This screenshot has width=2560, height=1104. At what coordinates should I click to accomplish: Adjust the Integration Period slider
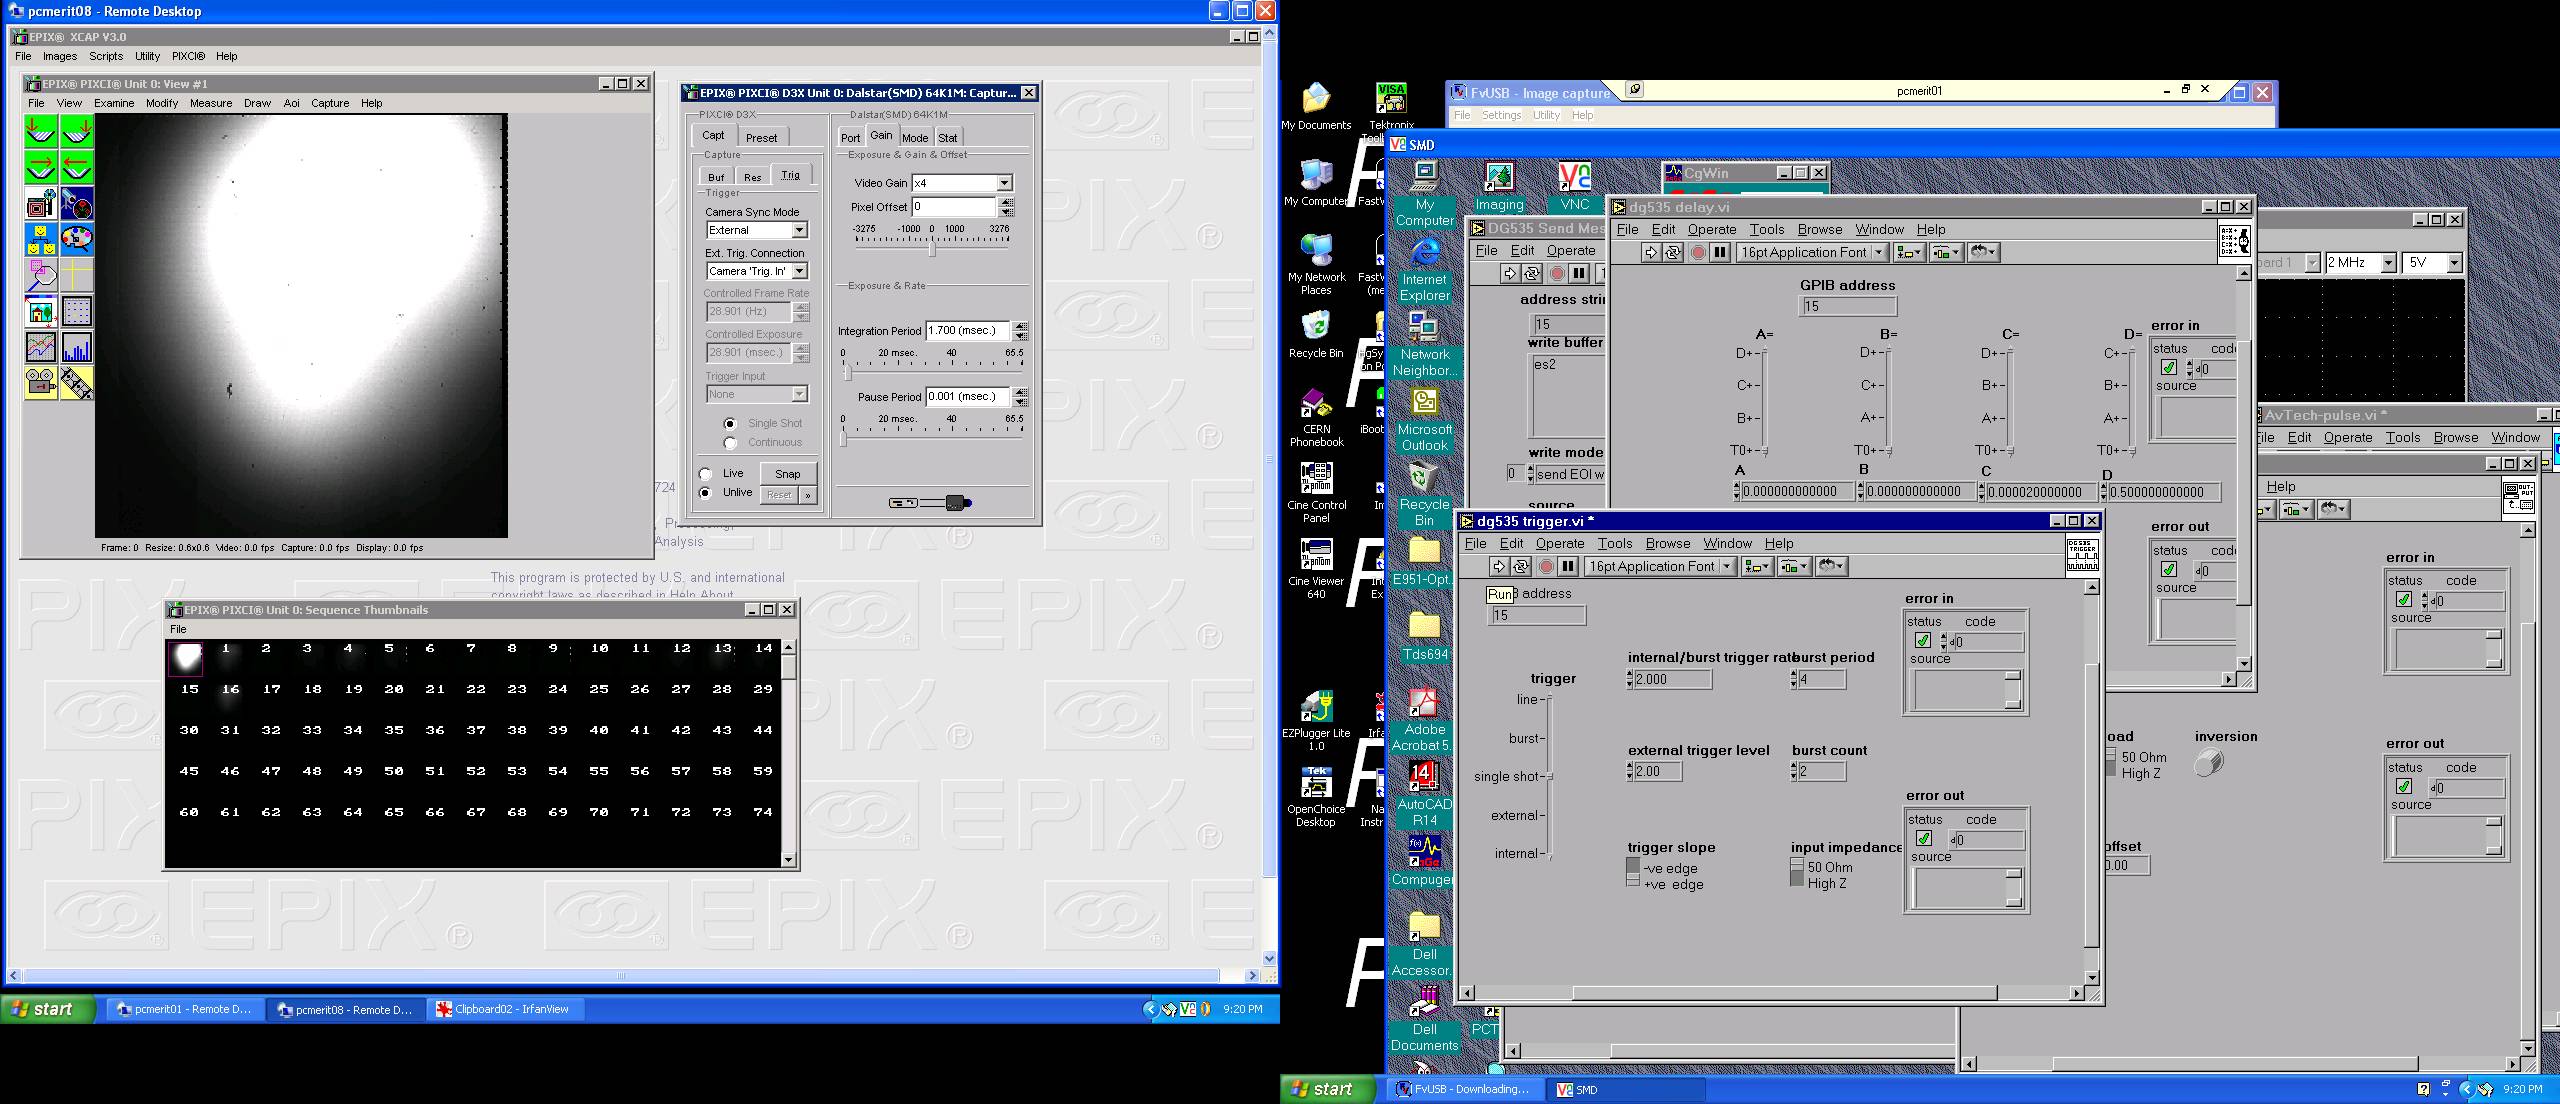pyautogui.click(x=847, y=371)
